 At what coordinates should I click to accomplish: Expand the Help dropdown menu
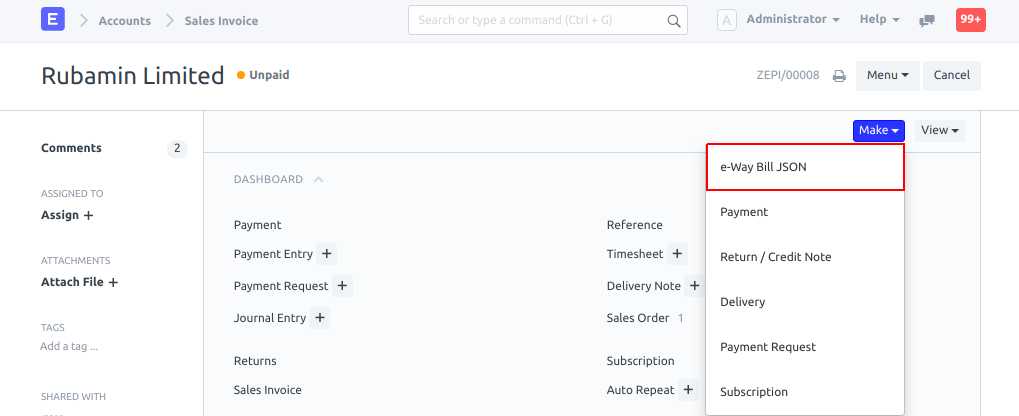879,20
